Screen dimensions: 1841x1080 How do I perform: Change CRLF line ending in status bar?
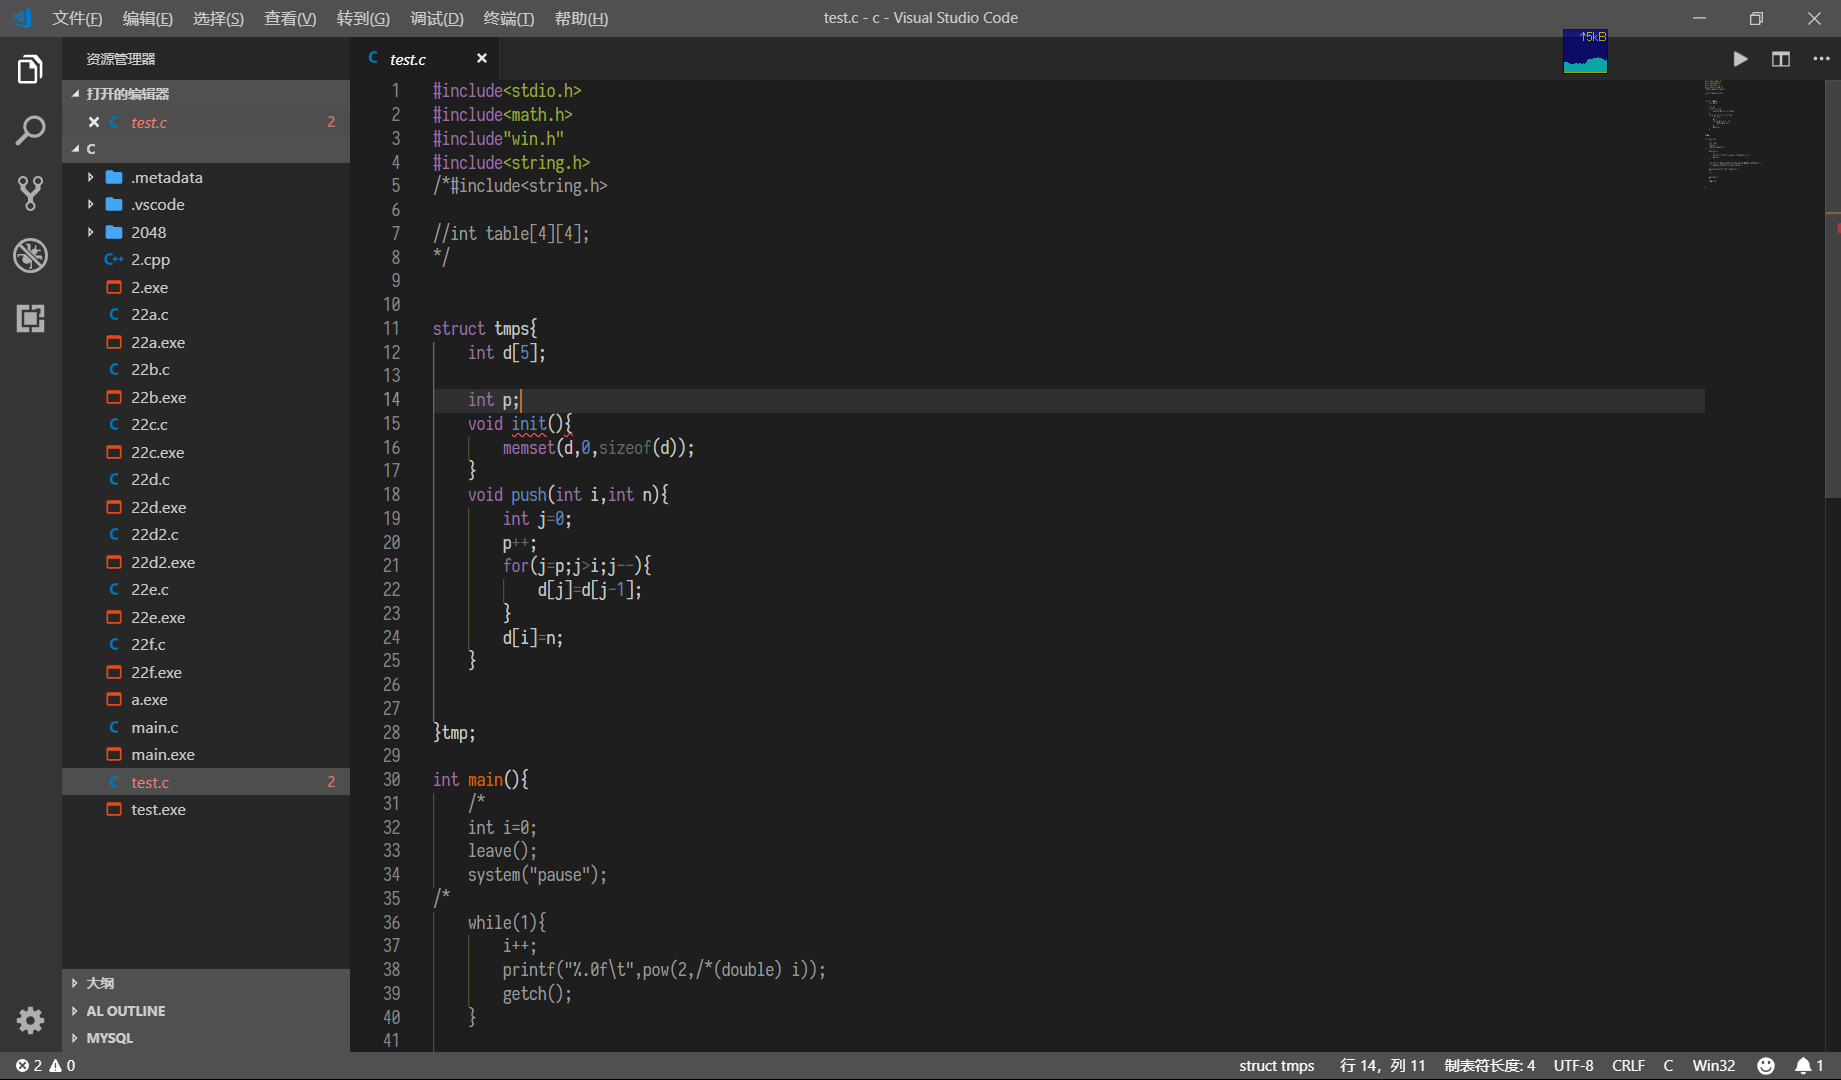(1628, 1066)
